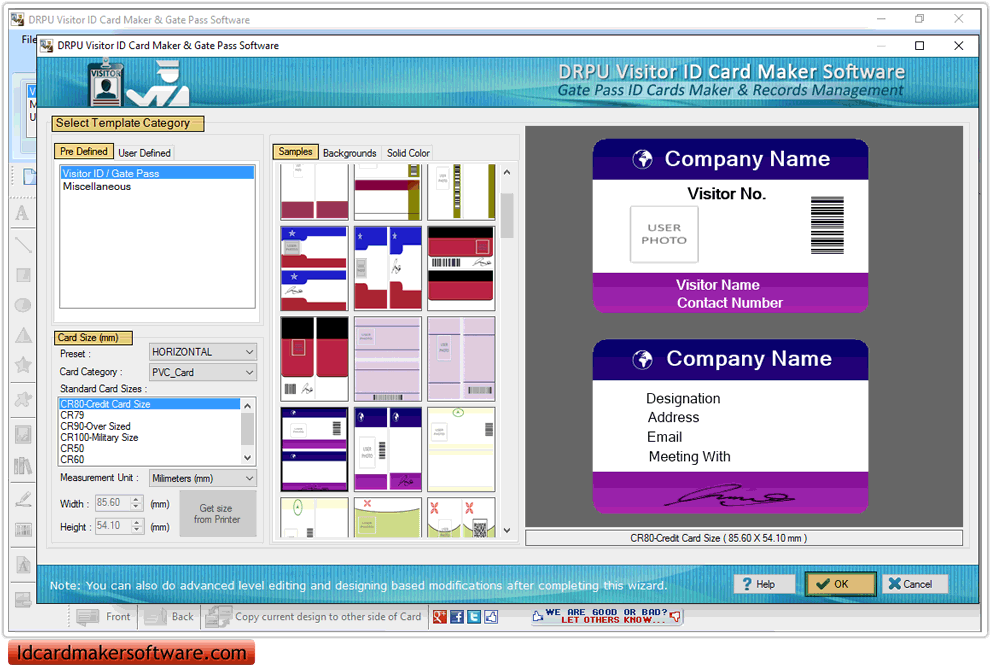Expand the Card Category PVC_Card dropdown

coord(203,373)
